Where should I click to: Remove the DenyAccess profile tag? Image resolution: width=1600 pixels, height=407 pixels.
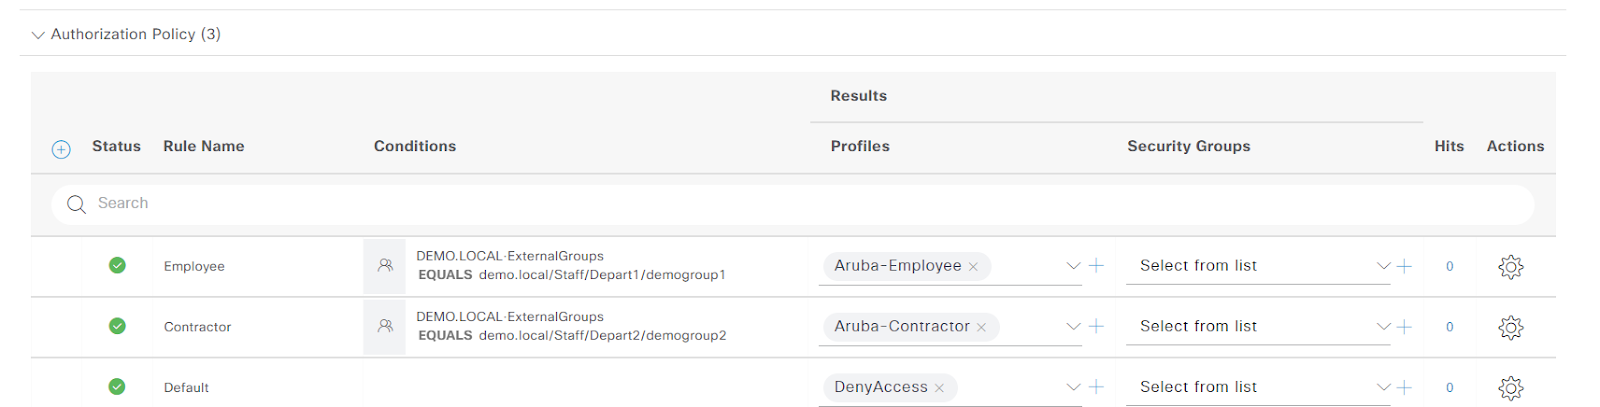[x=939, y=388]
